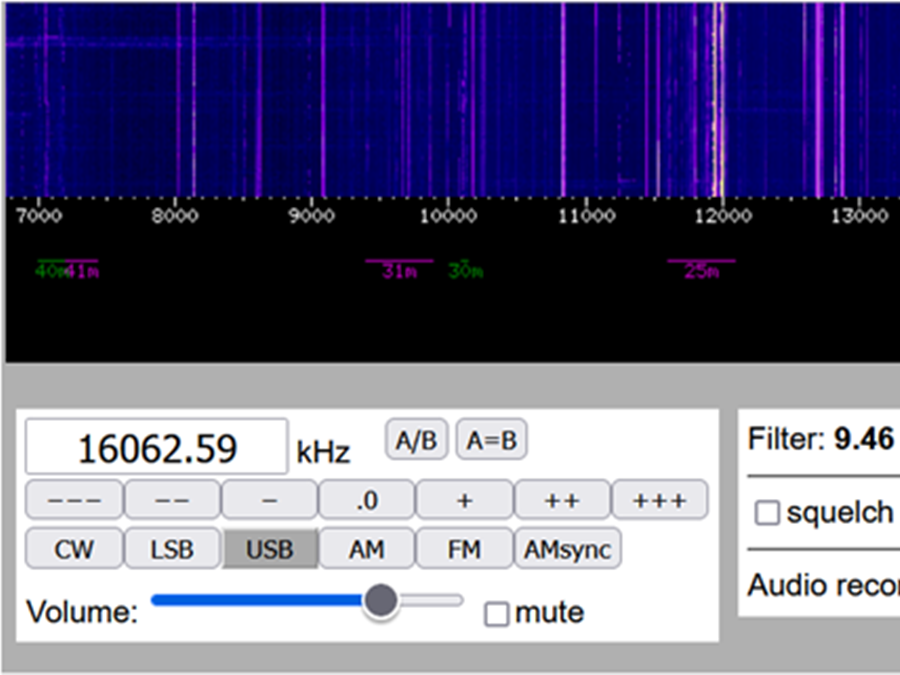Click the 30m band label
Viewport: 900px width, 675px height.
[465, 270]
